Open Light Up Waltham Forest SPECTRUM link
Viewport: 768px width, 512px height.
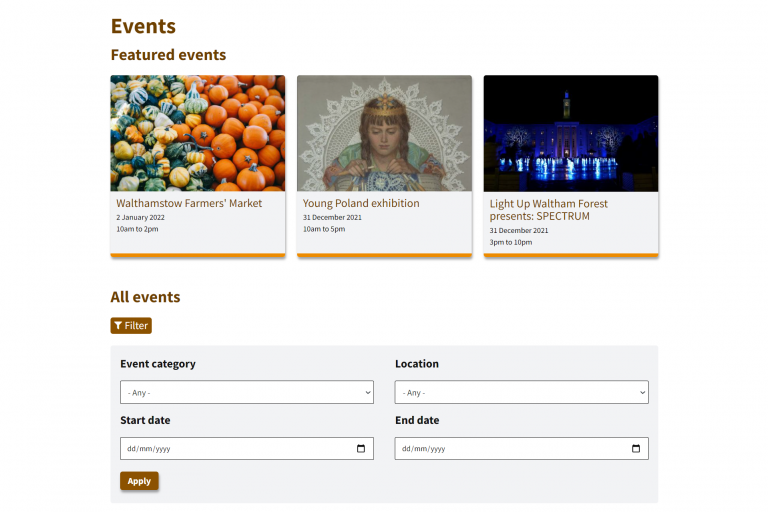click(548, 210)
